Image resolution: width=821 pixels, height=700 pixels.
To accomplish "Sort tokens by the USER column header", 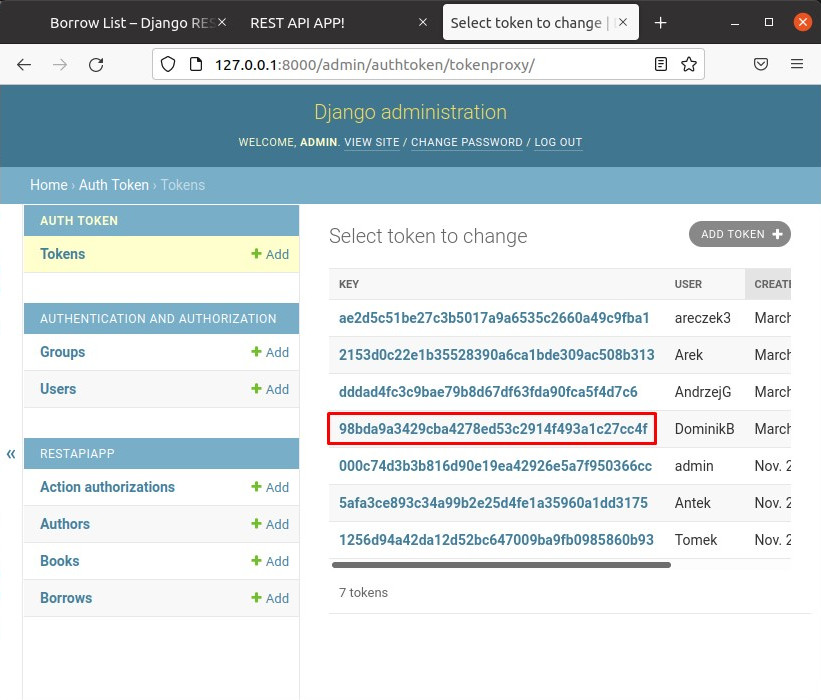I will point(688,284).
